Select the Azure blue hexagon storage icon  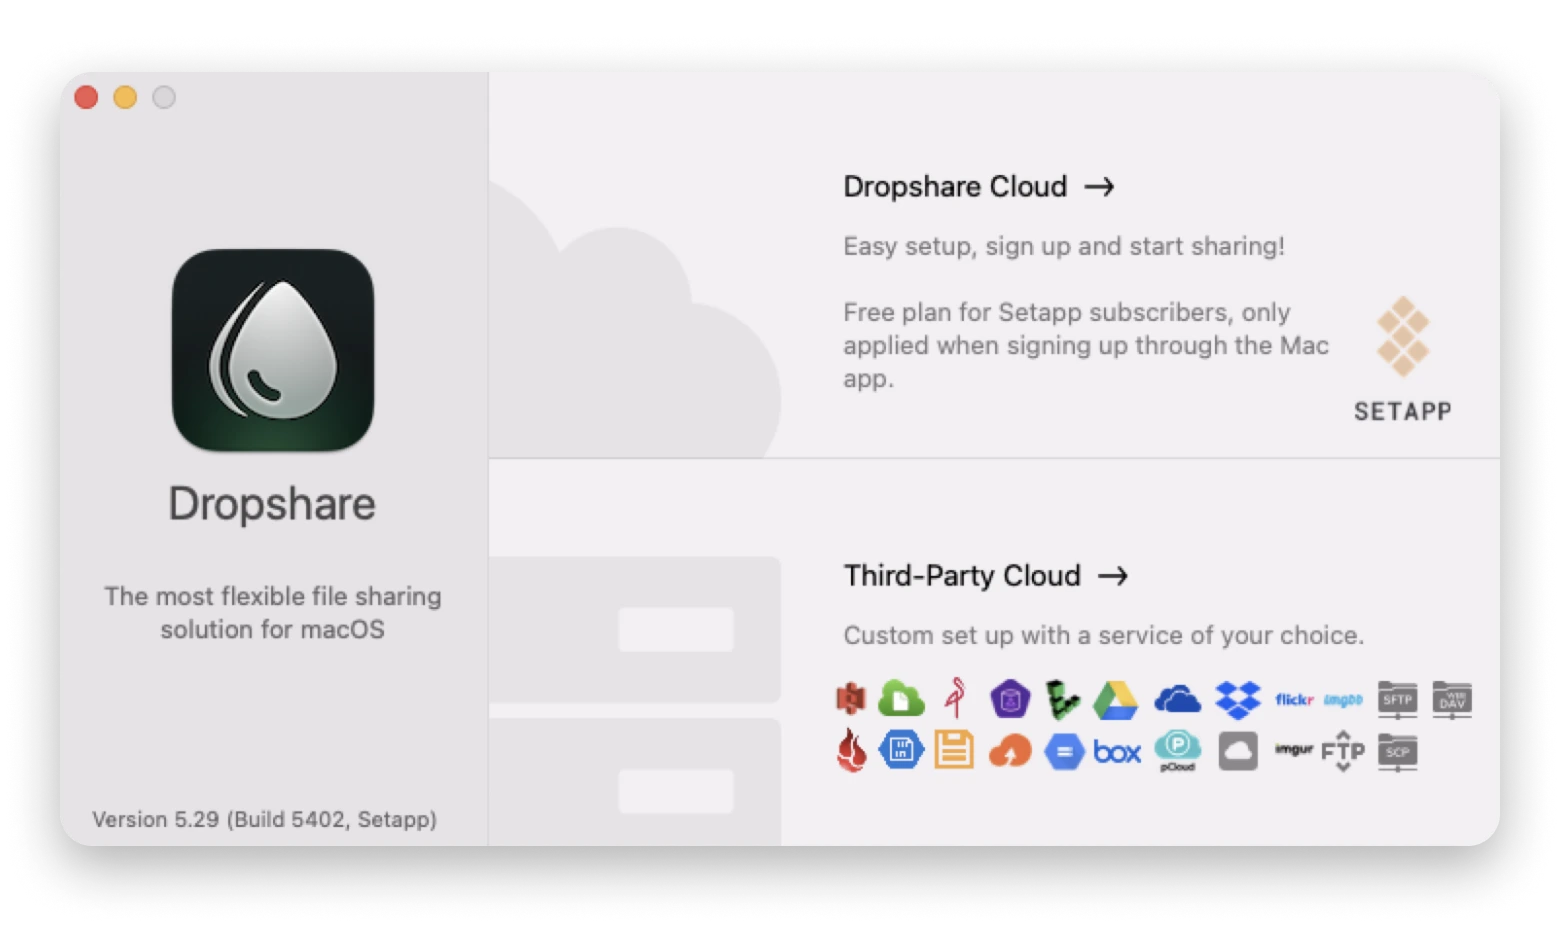tap(901, 750)
